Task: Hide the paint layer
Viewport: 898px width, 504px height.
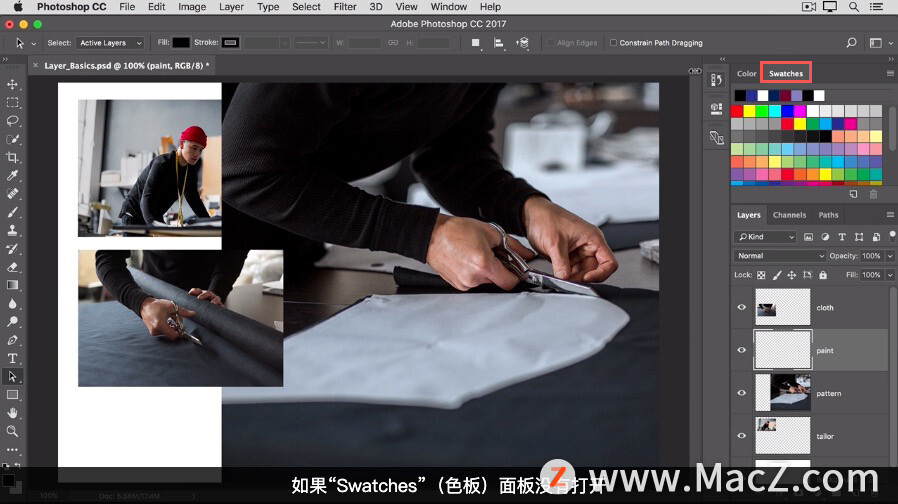Action: click(x=742, y=350)
